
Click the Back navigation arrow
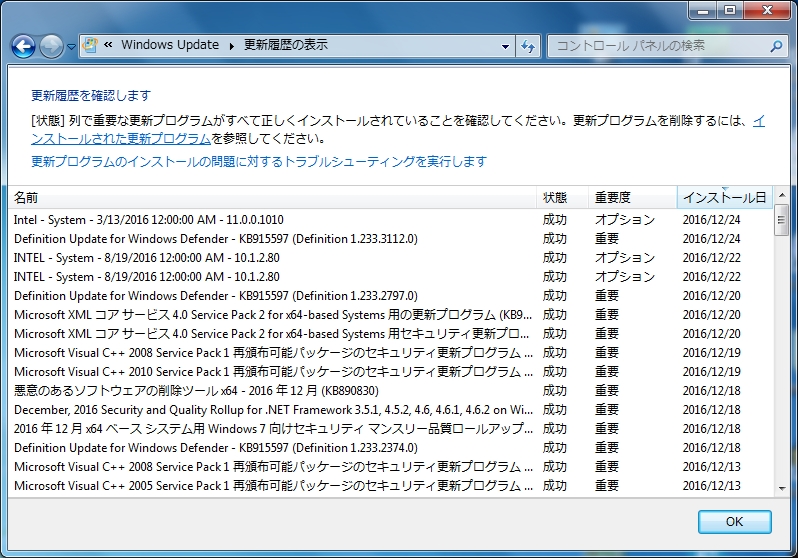pos(23,47)
